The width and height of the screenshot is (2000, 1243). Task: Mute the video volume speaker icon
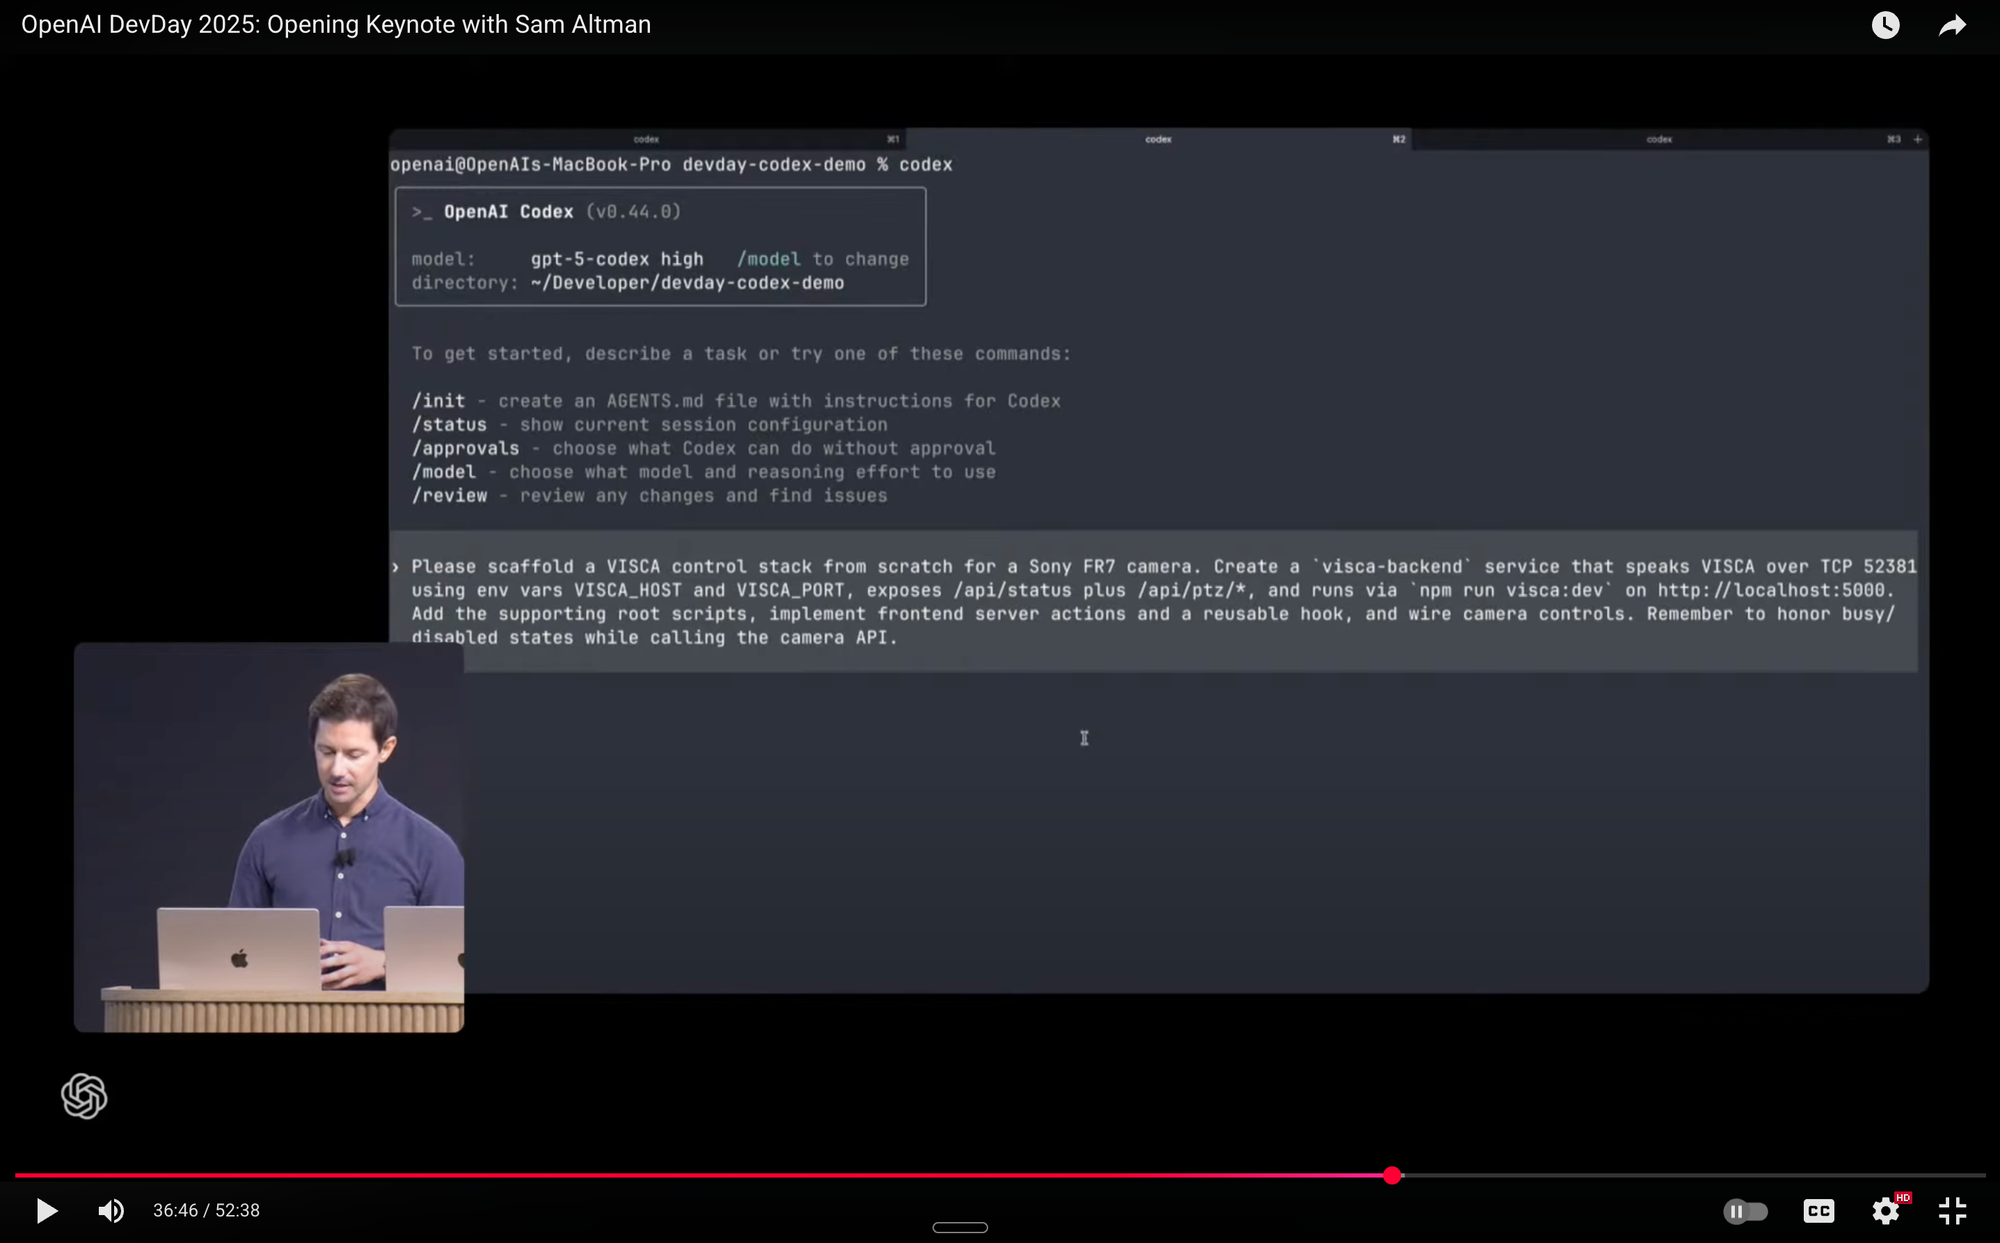tap(110, 1211)
